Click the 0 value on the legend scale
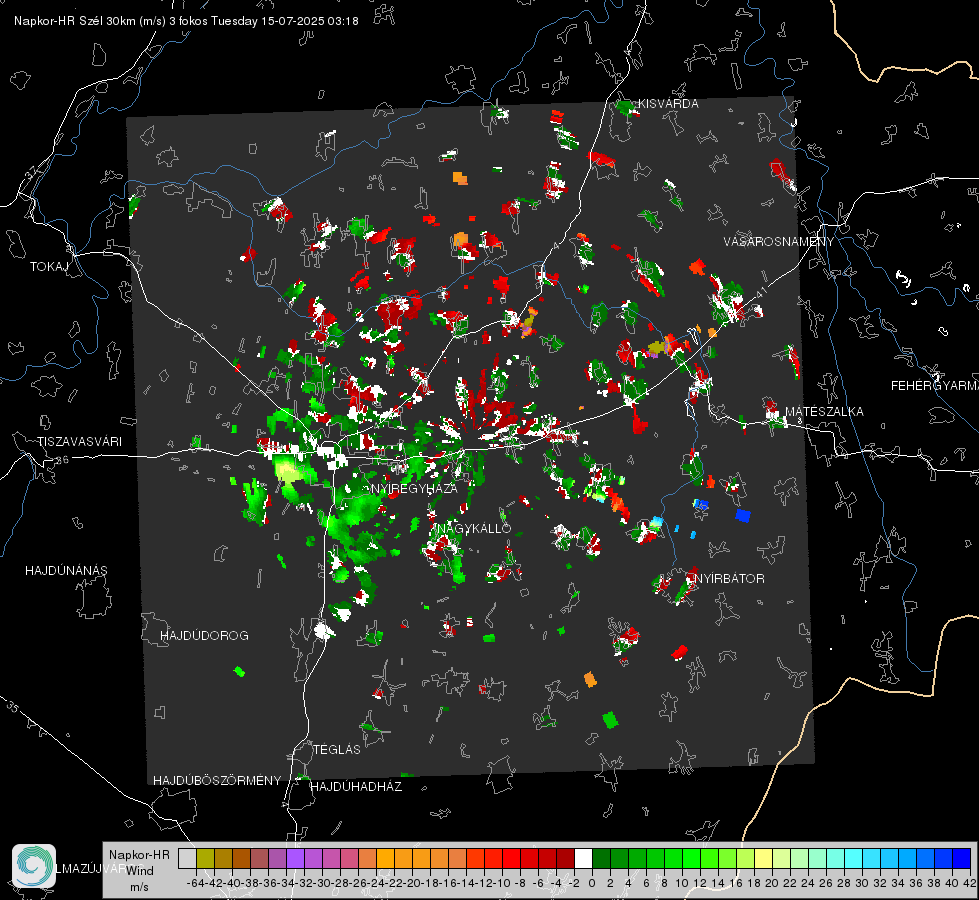 (592, 883)
